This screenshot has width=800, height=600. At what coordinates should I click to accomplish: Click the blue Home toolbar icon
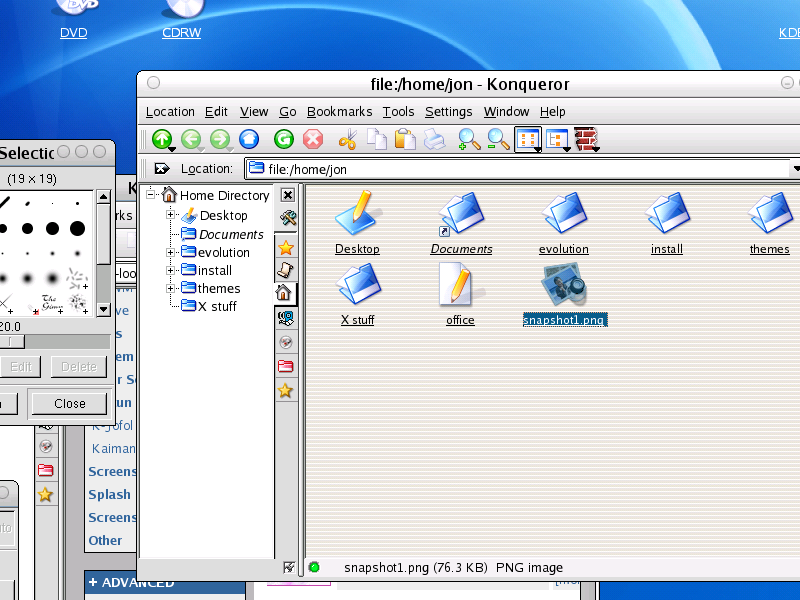click(249, 139)
